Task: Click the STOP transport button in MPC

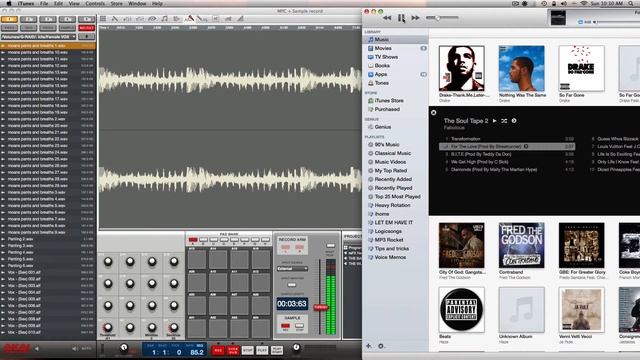Action: [247, 350]
